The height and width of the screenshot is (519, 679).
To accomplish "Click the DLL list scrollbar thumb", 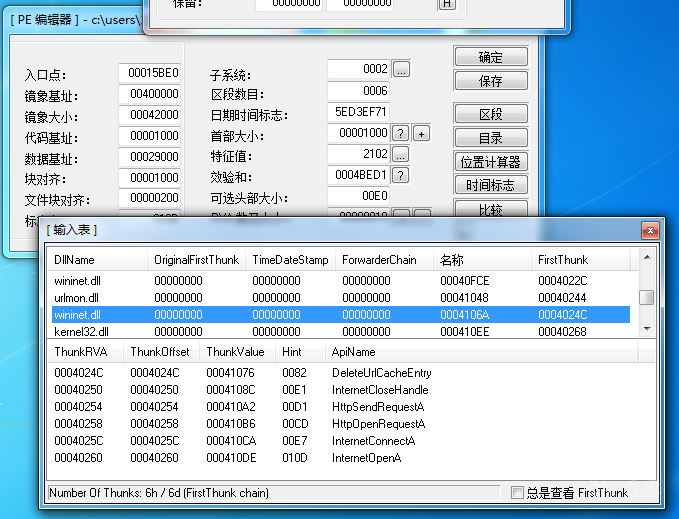I will tap(647, 297).
